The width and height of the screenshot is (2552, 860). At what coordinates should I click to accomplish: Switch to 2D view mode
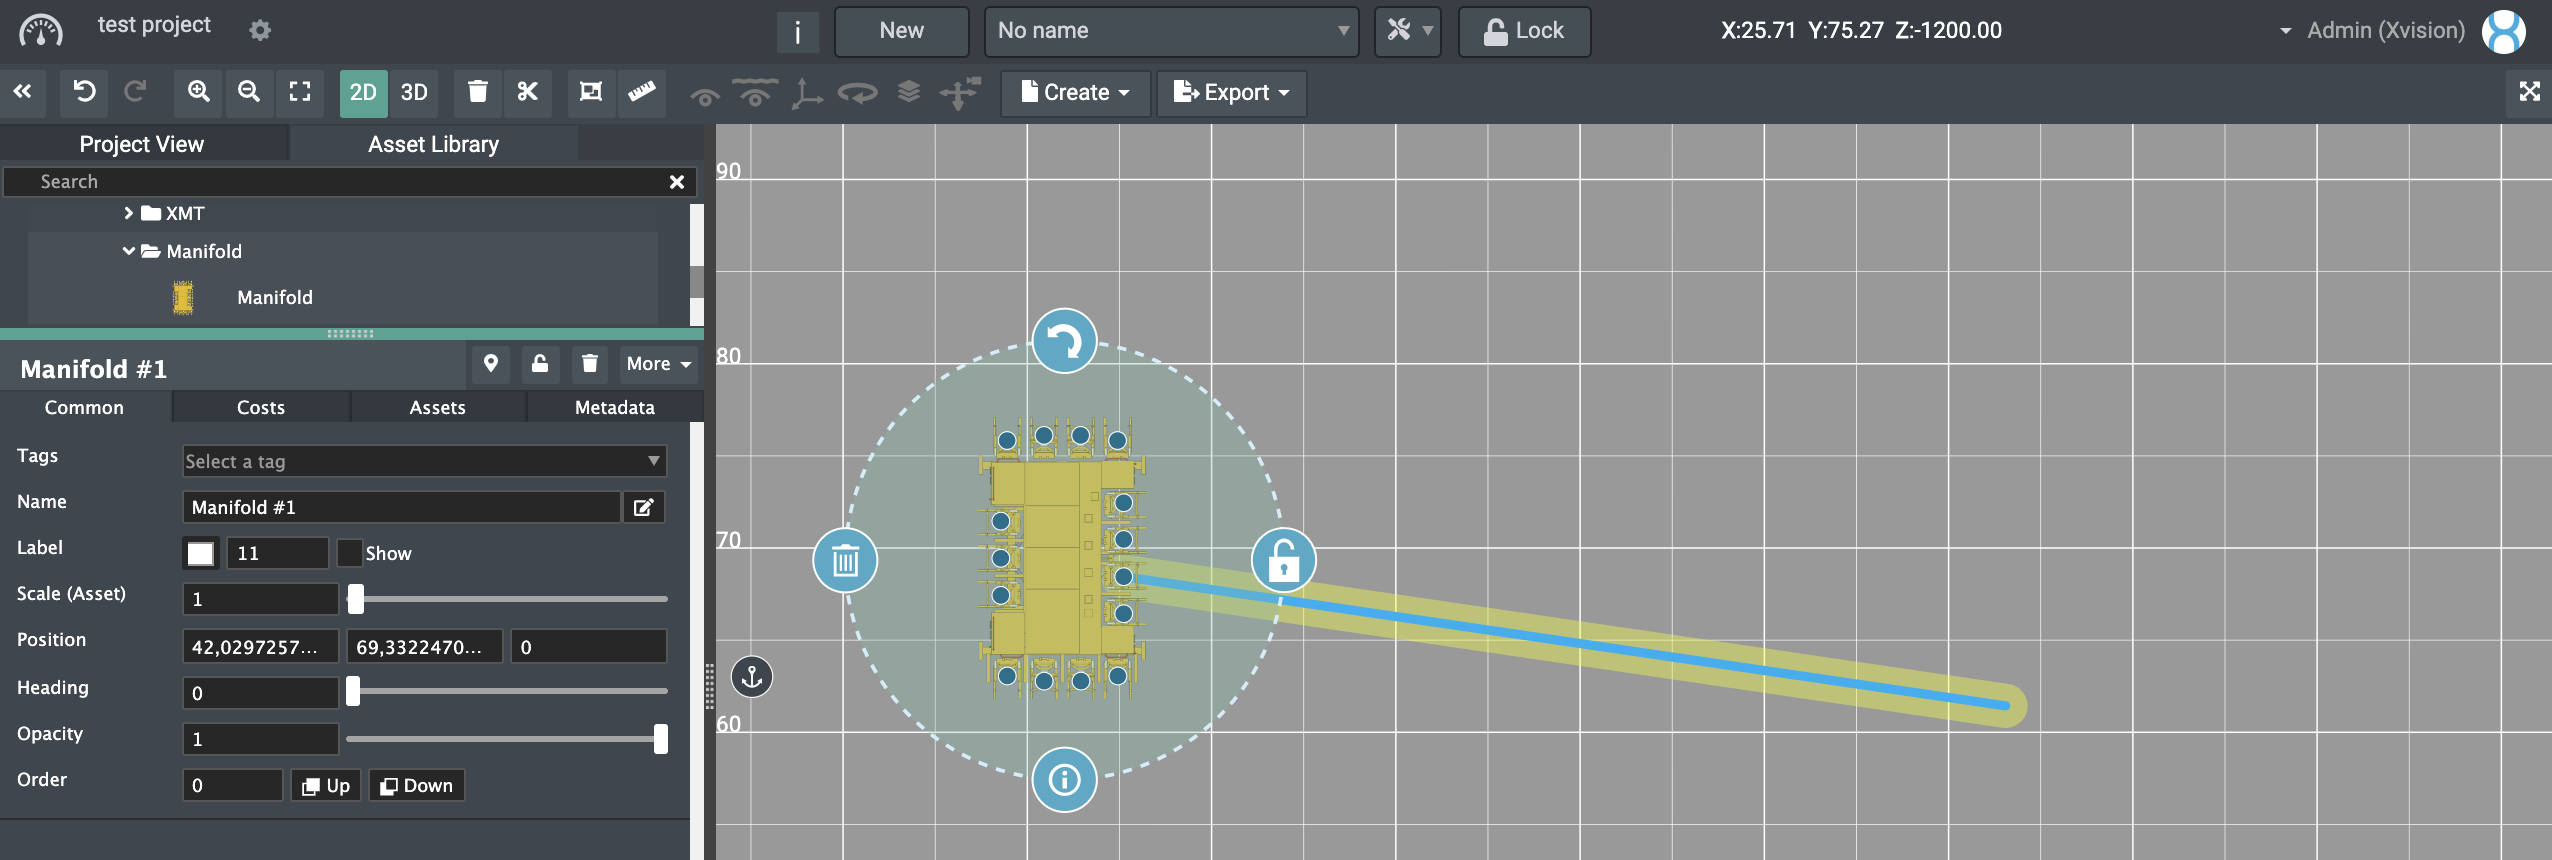363,92
